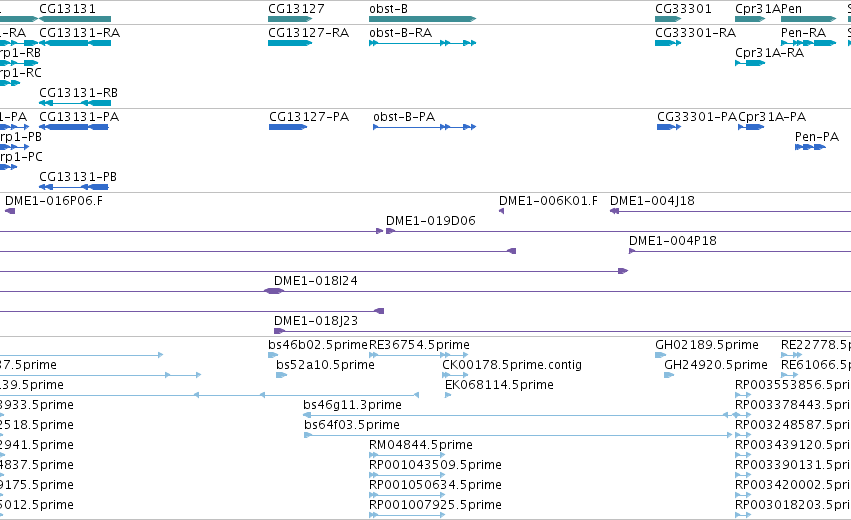Select the CG13131-PA protein feature

pyautogui.click(x=74, y=127)
